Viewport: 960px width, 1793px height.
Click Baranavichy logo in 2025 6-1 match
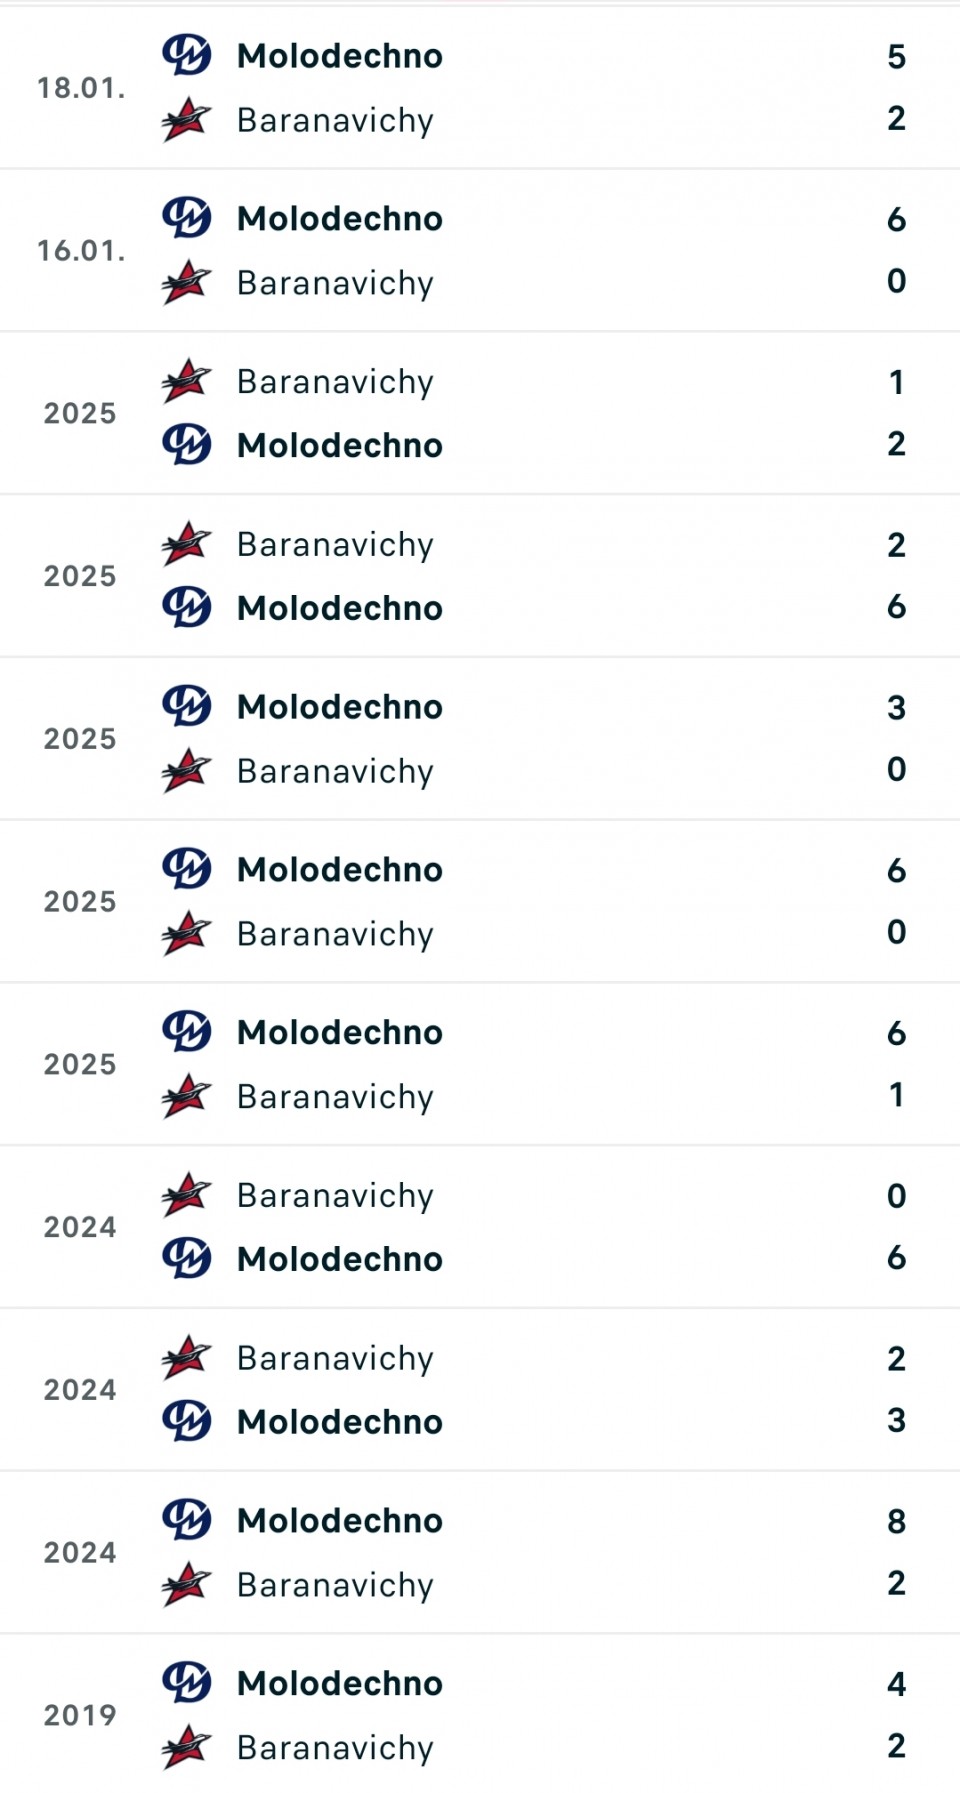pos(187,1096)
